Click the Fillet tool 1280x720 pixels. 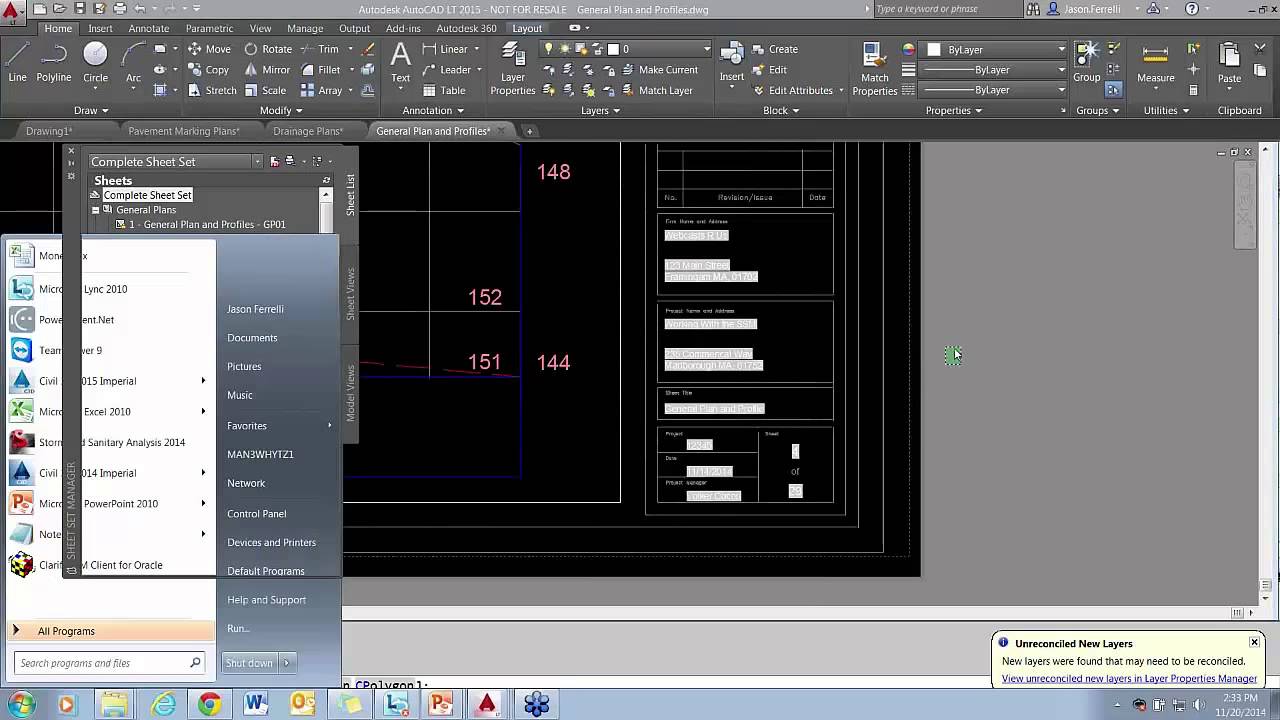(x=320, y=70)
